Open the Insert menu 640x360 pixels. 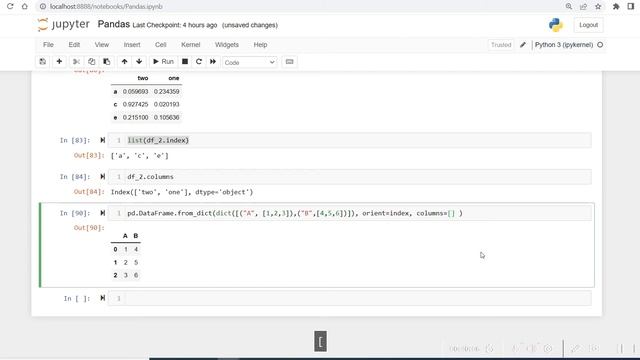[x=132, y=45]
